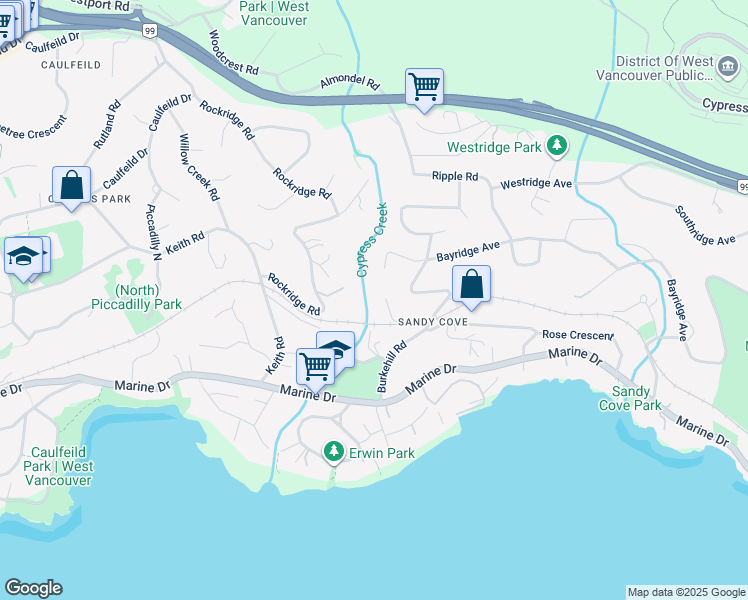Click the shopping bag marker near Caulfeild Dr
Screen dimensions: 748x600
click(x=72, y=188)
